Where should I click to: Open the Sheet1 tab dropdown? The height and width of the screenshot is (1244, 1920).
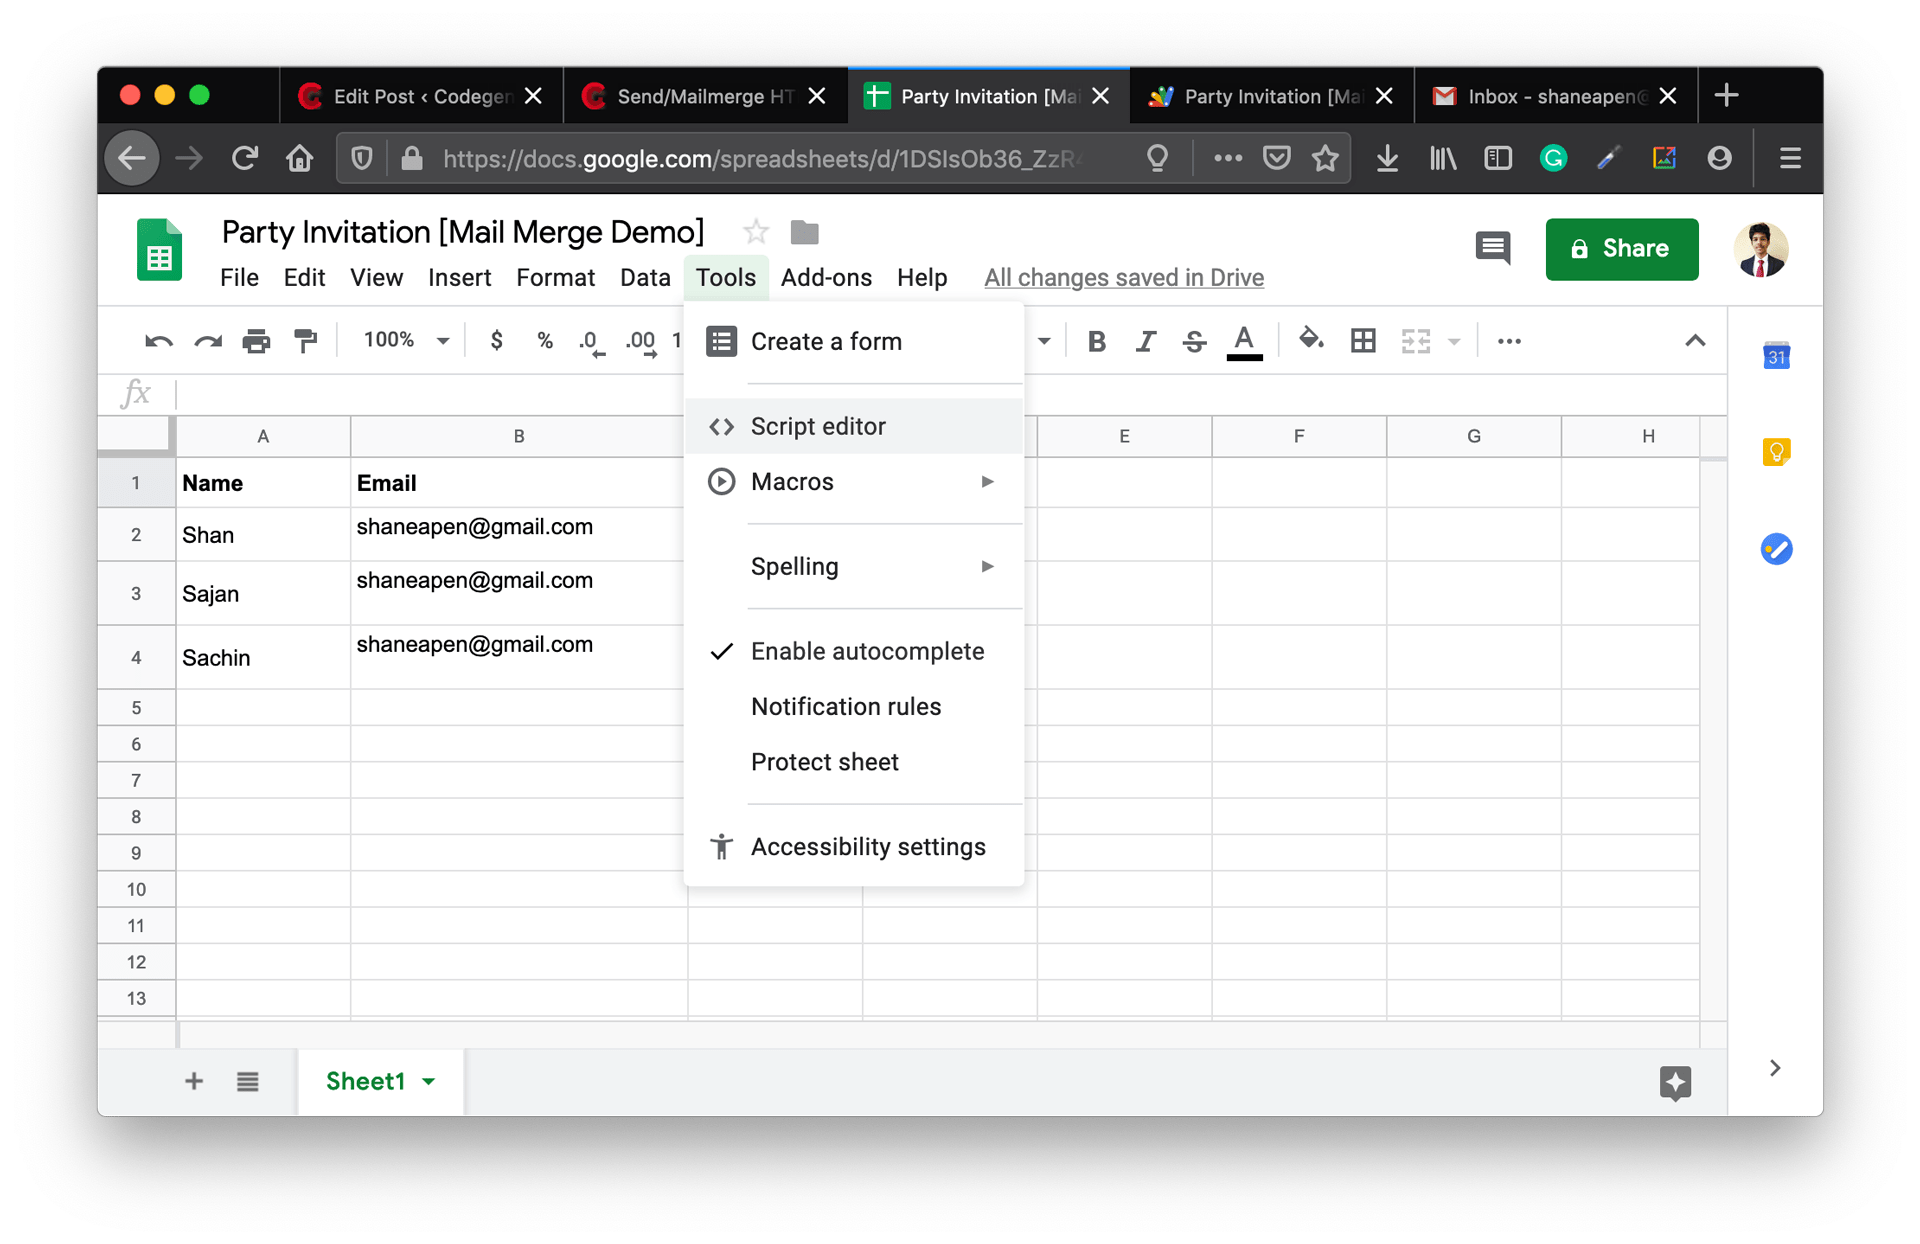(430, 1081)
